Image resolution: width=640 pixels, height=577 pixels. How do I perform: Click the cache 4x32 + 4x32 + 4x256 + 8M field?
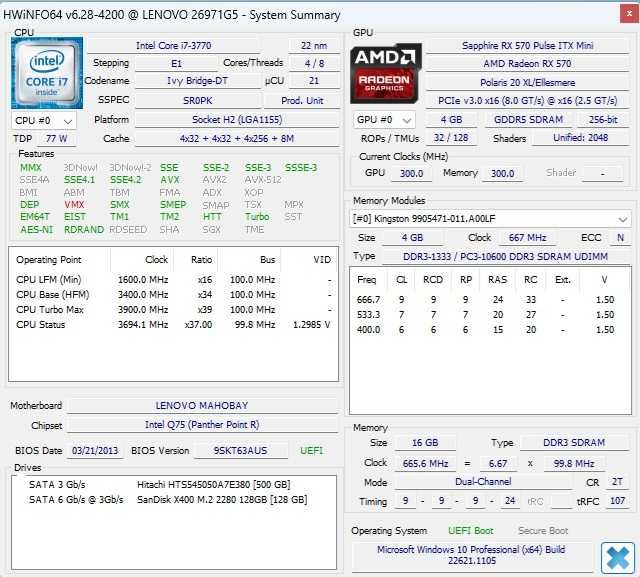[237, 139]
